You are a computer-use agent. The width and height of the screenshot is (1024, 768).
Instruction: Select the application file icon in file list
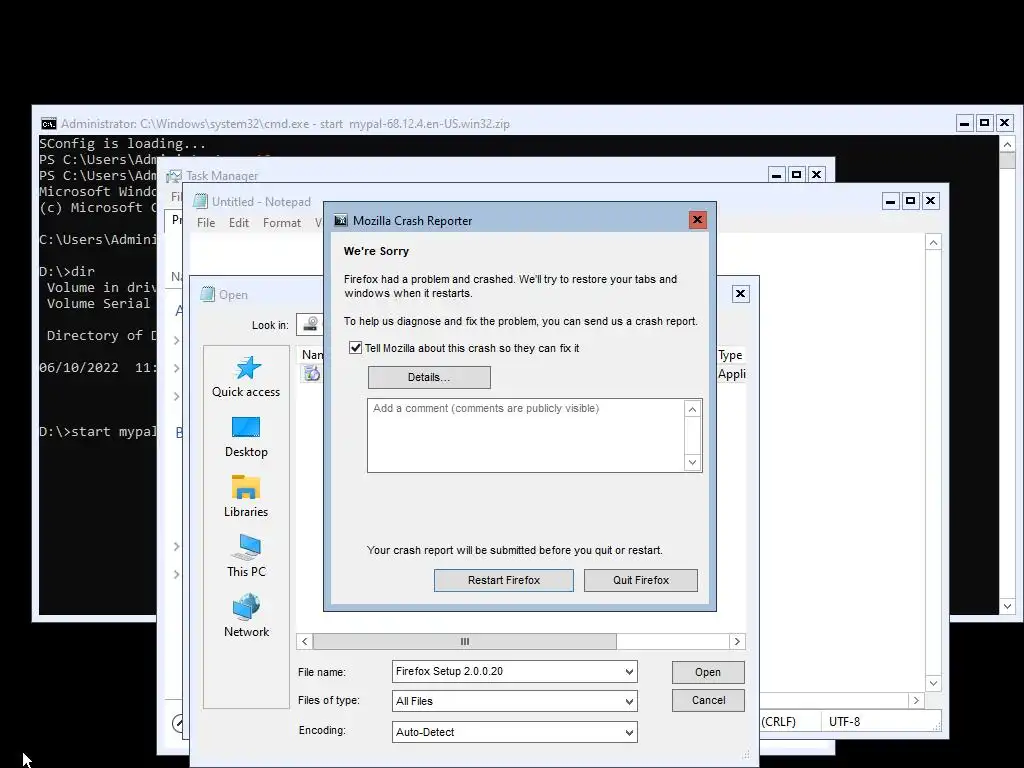click(312, 374)
